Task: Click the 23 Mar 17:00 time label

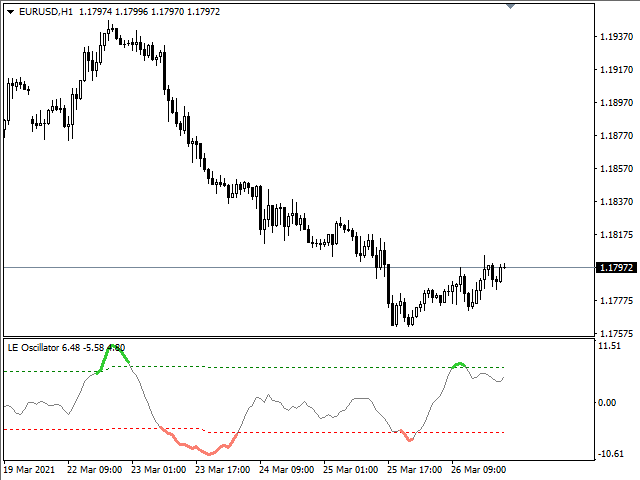Action: [x=222, y=470]
